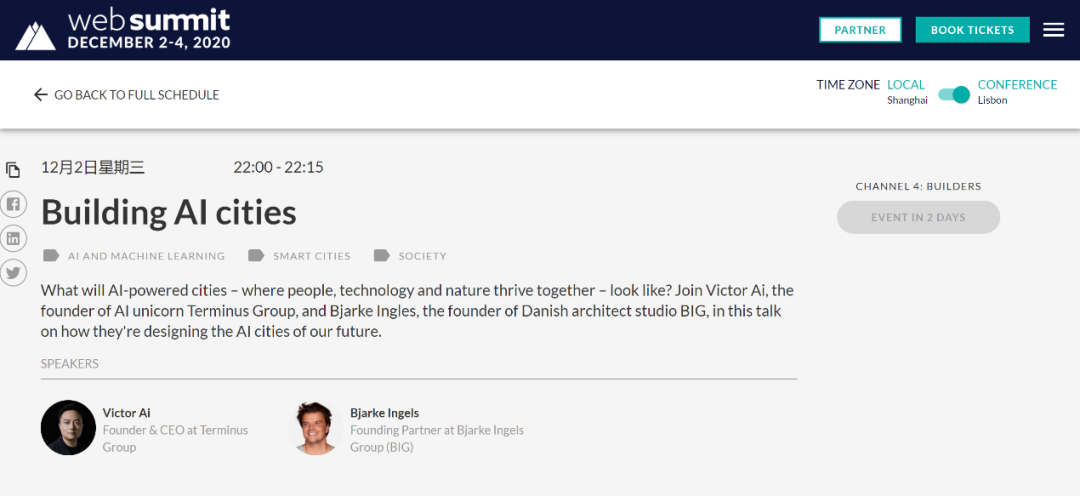Viewport: 1080px width, 496px height.
Task: Click the Society tag icon
Action: point(382,256)
